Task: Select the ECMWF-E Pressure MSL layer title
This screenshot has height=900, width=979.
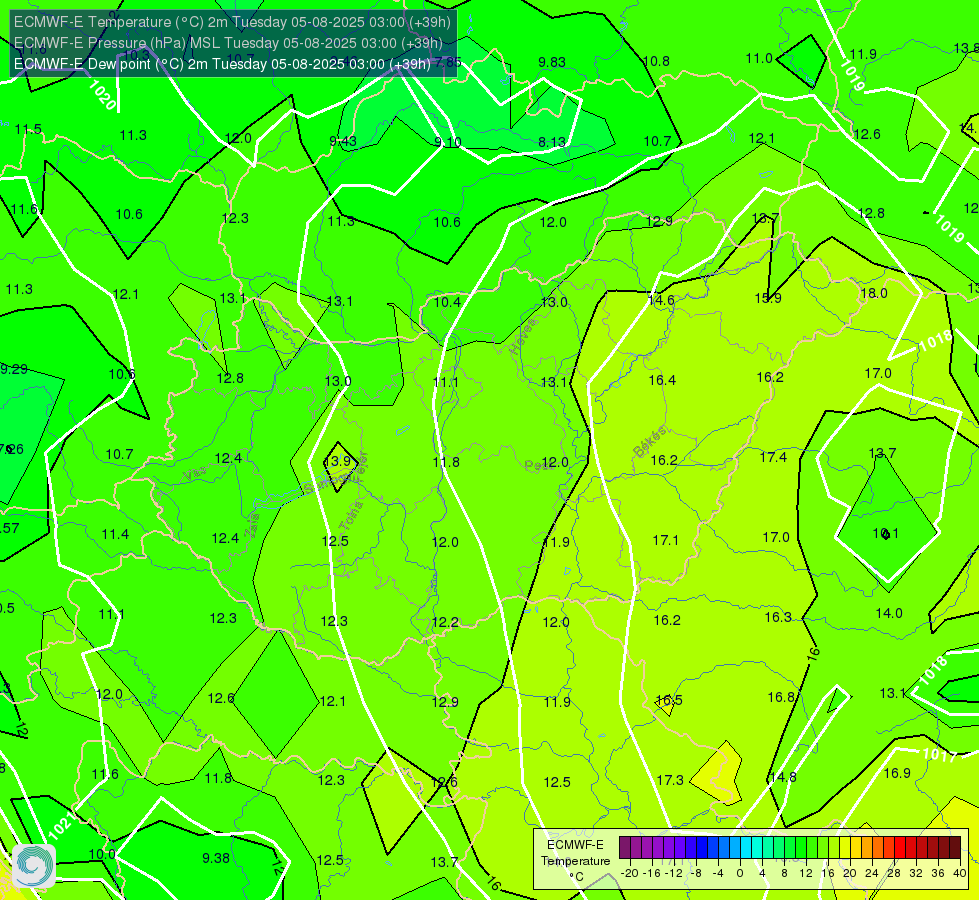Action: coord(228,43)
